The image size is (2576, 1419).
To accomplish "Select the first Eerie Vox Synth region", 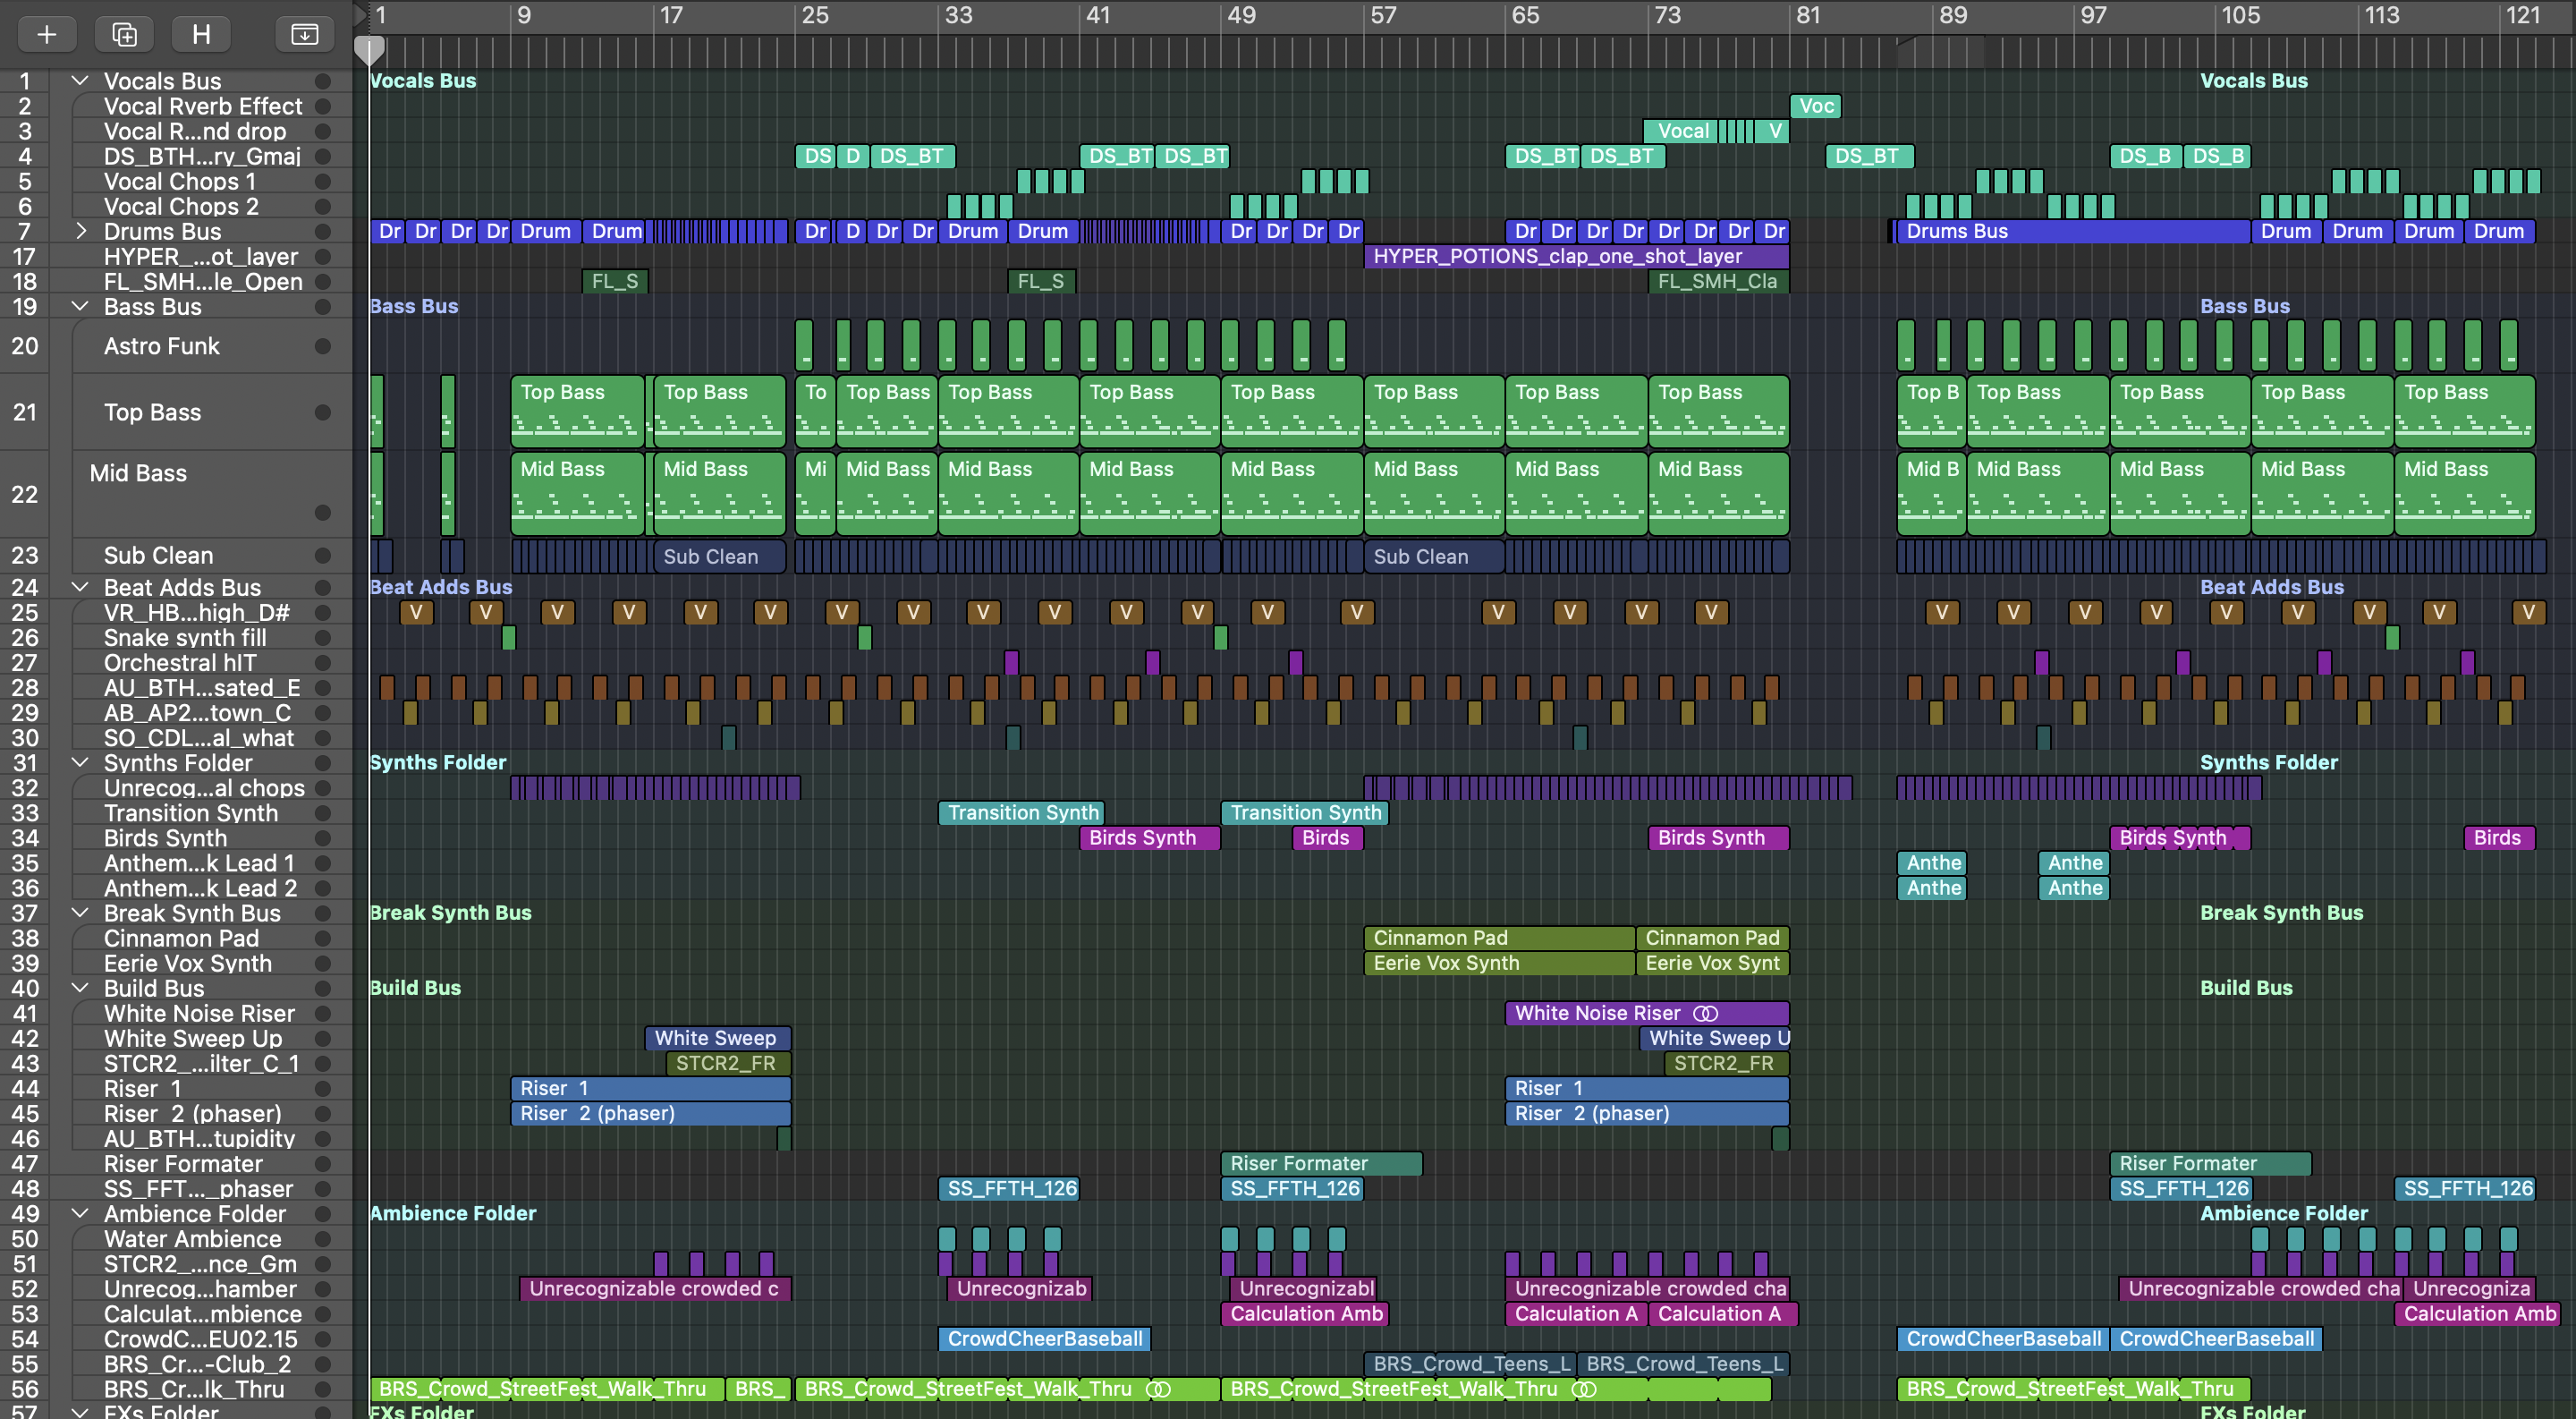I will point(1499,963).
